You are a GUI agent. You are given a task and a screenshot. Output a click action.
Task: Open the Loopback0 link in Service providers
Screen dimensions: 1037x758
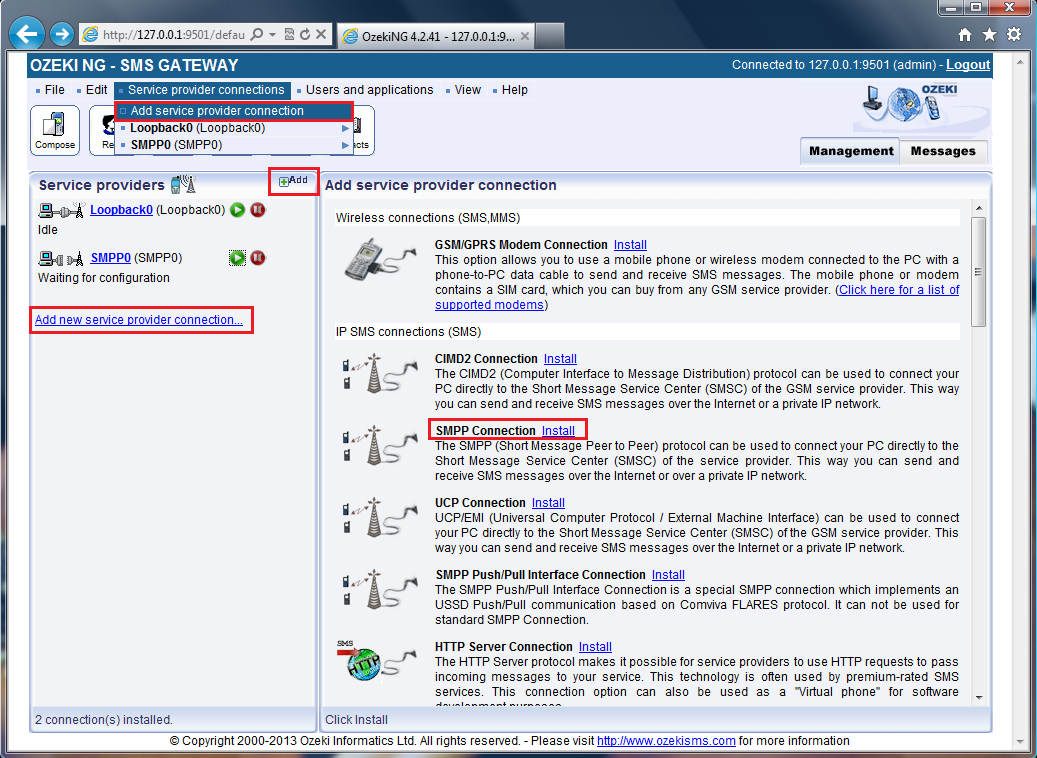pos(121,210)
